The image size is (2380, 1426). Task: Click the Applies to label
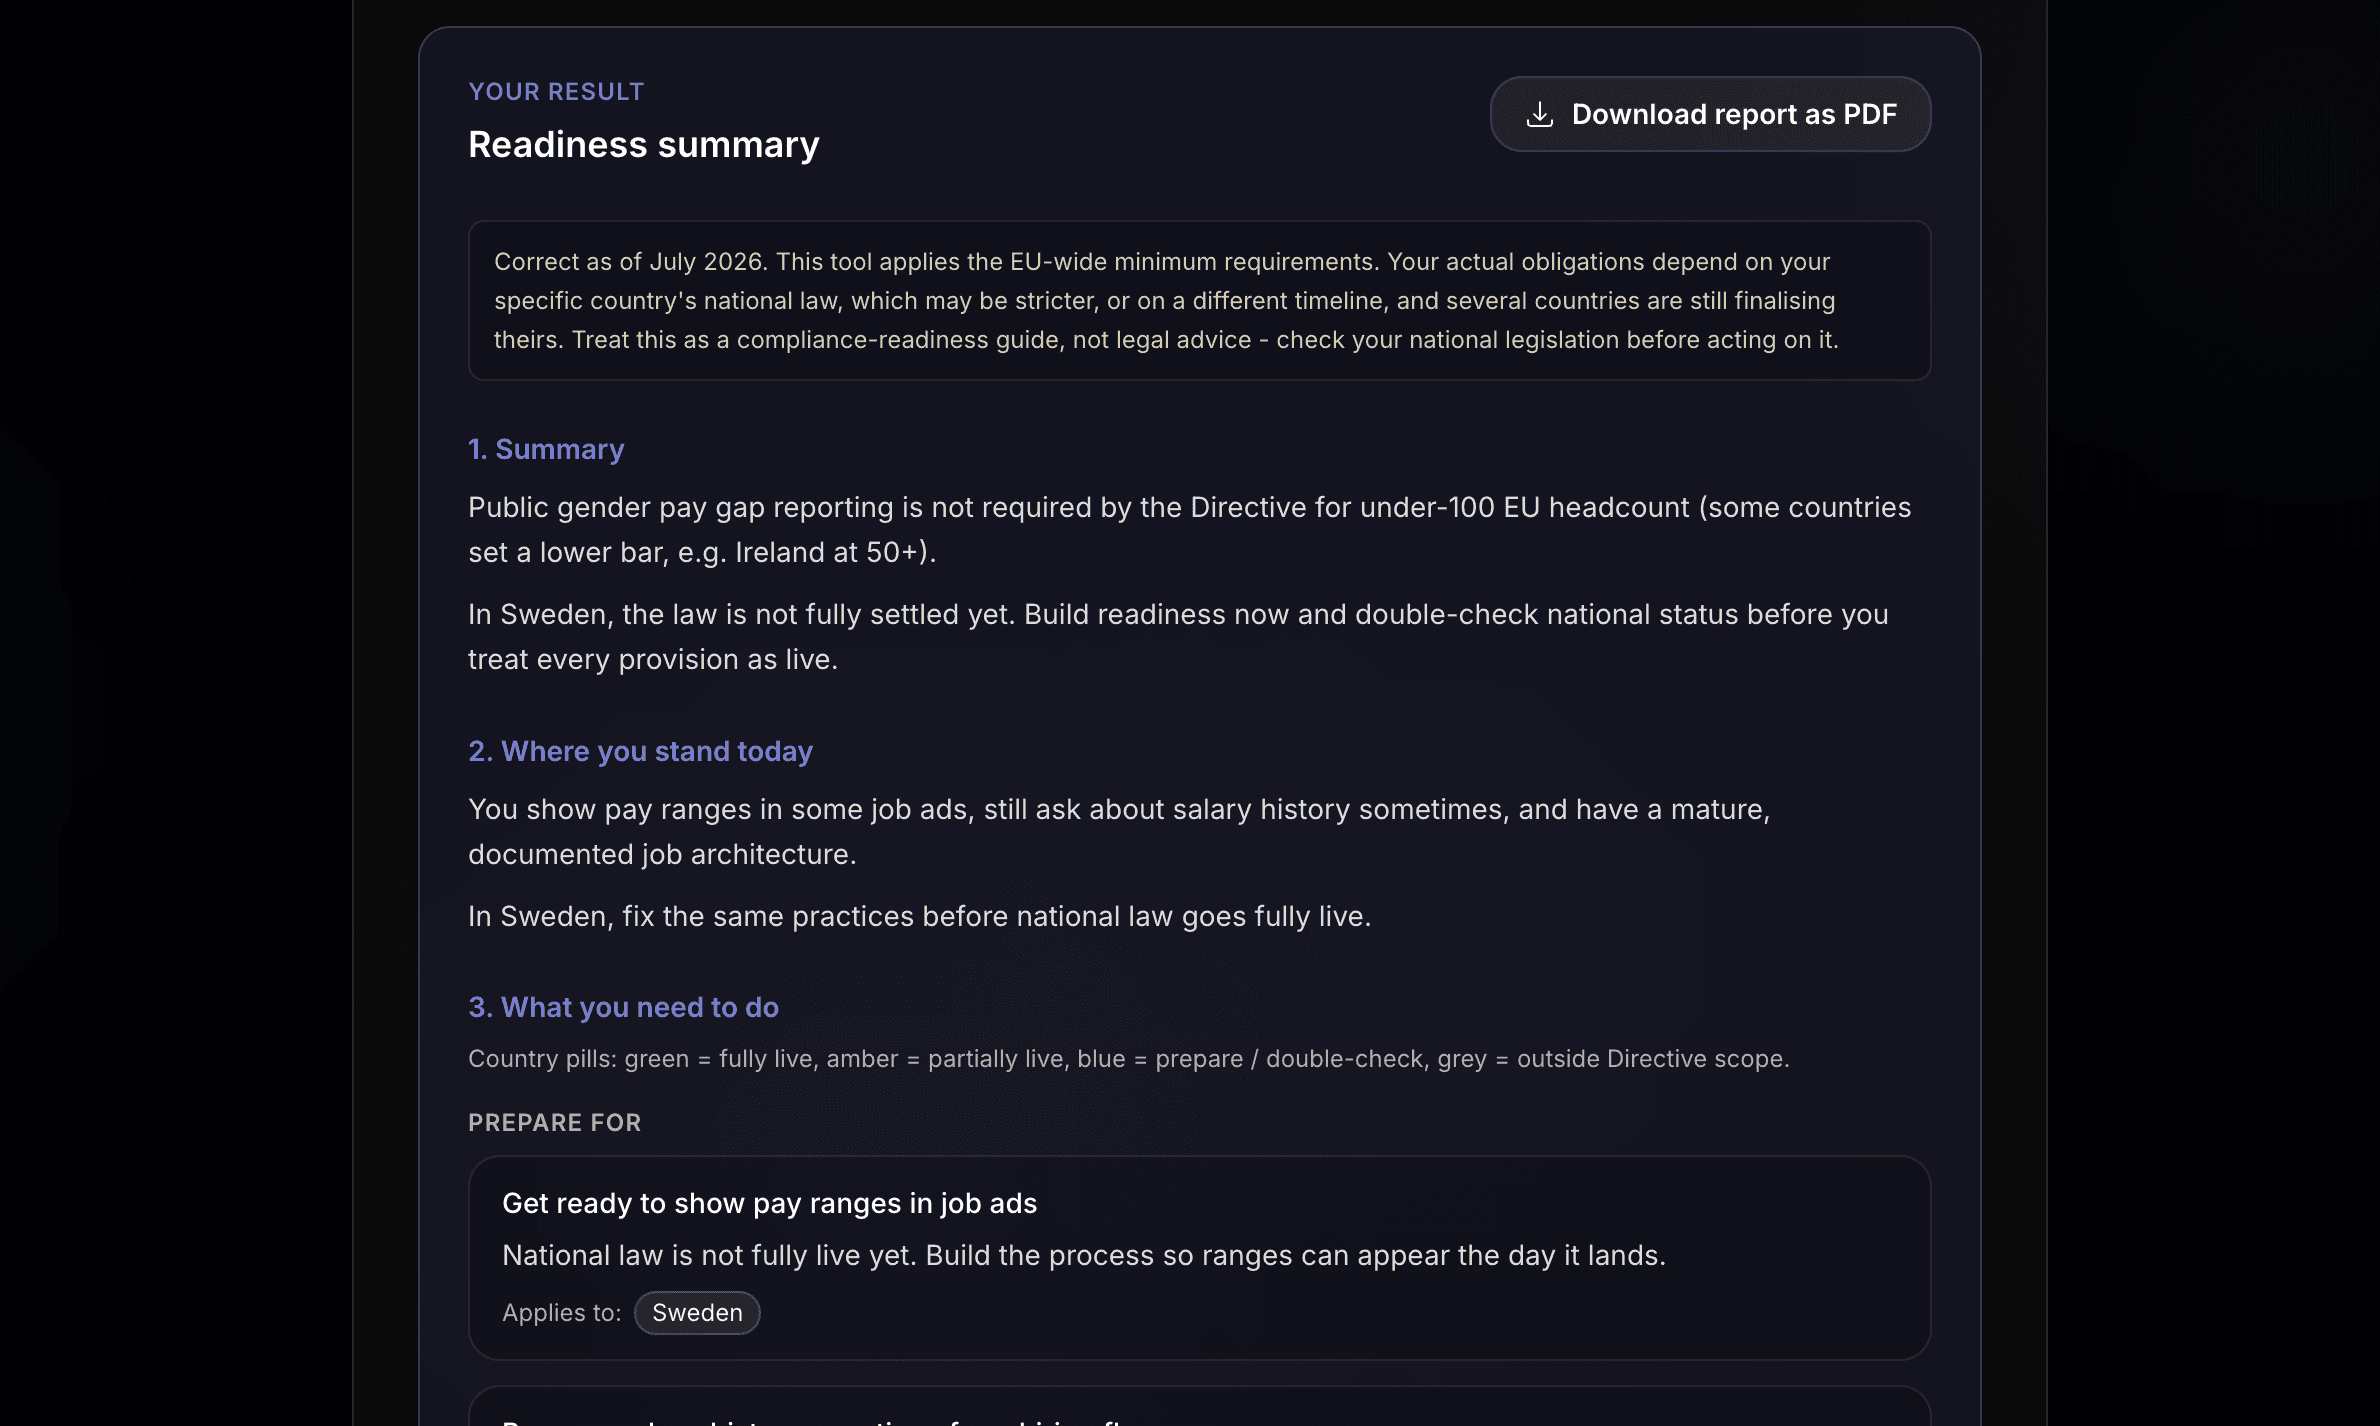pos(562,1313)
